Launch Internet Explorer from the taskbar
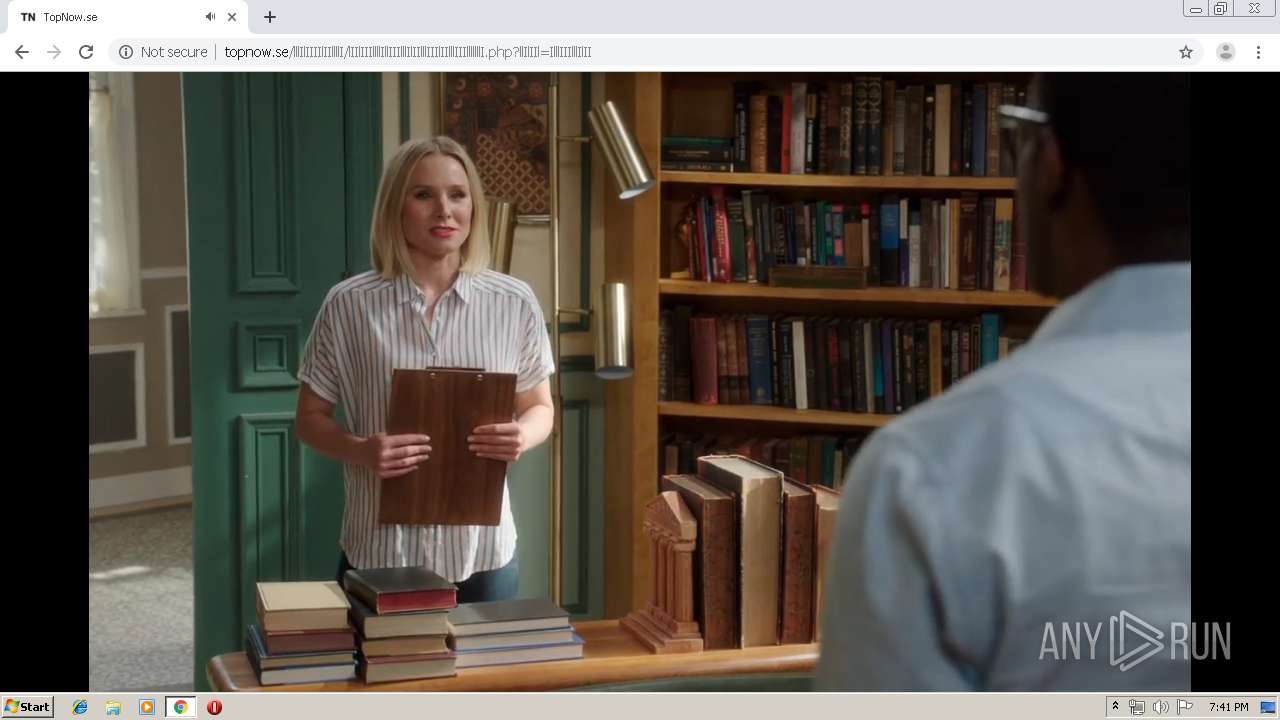This screenshot has width=1280, height=720. click(80, 707)
